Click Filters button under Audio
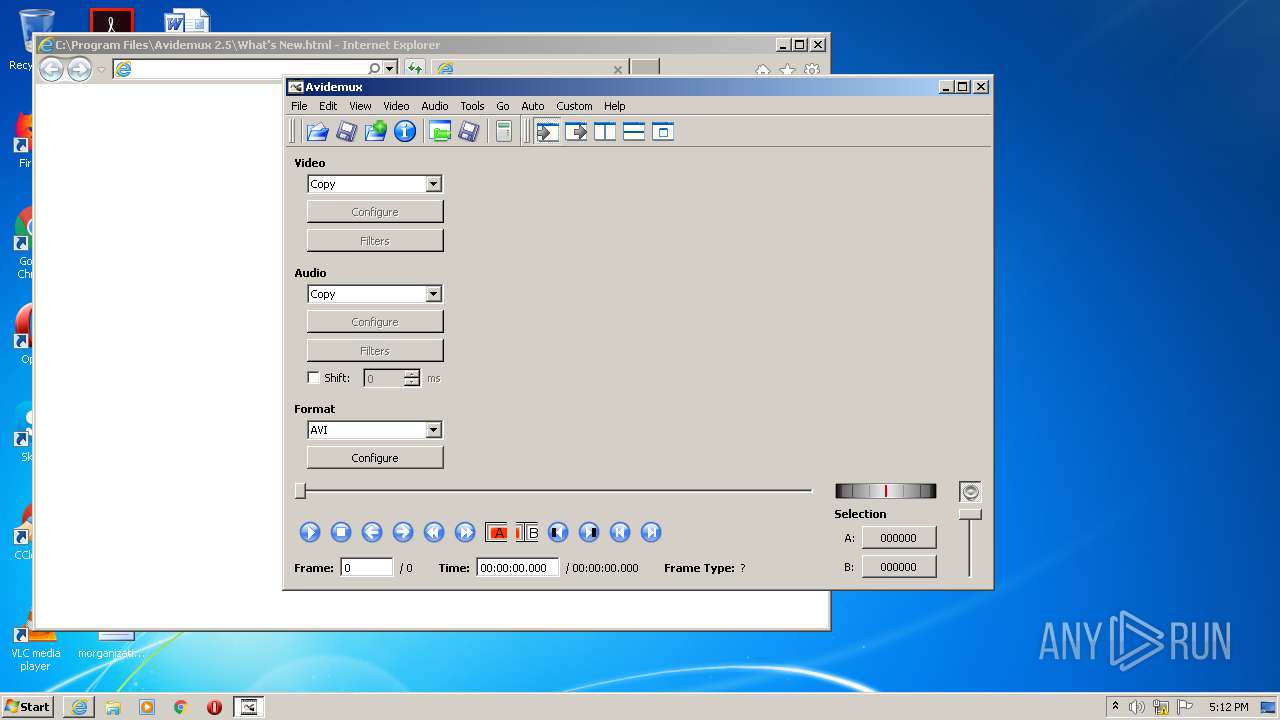1280x720 pixels. point(375,351)
